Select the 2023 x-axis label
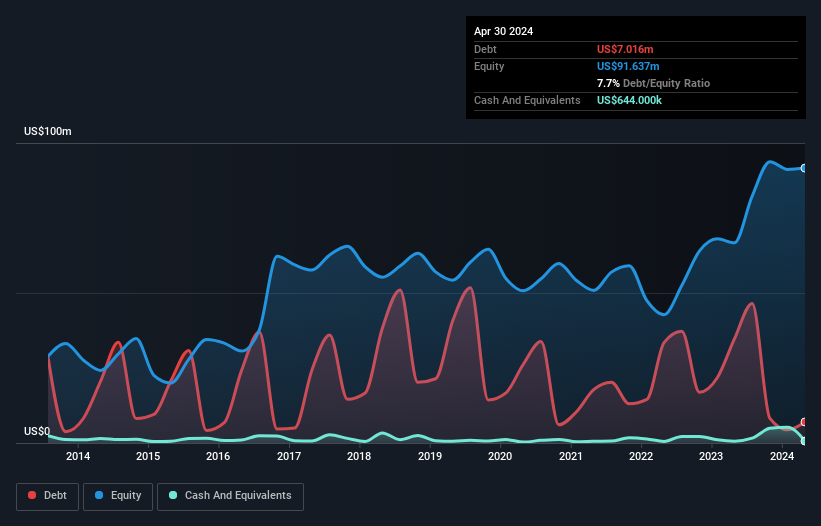821x526 pixels. 711,456
